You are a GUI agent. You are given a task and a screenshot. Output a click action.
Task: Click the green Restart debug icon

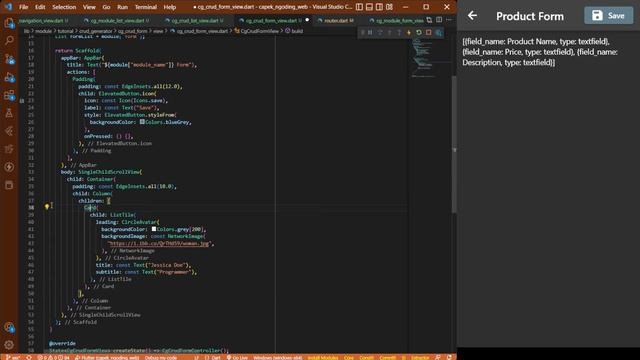(x=418, y=32)
